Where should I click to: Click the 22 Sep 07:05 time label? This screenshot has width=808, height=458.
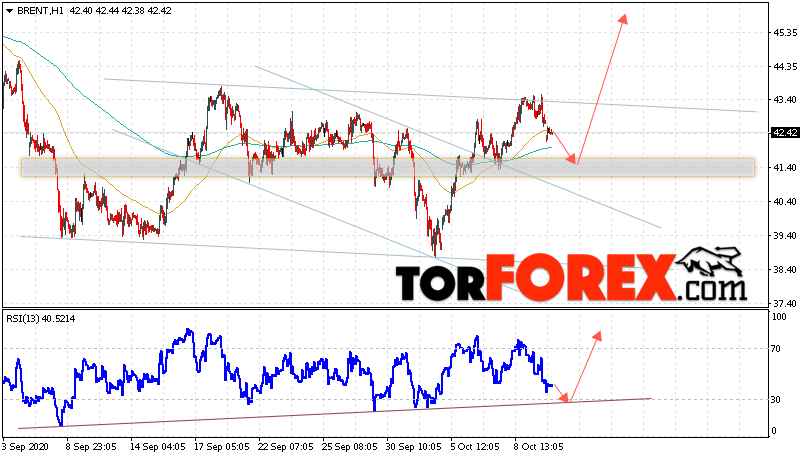(x=285, y=447)
